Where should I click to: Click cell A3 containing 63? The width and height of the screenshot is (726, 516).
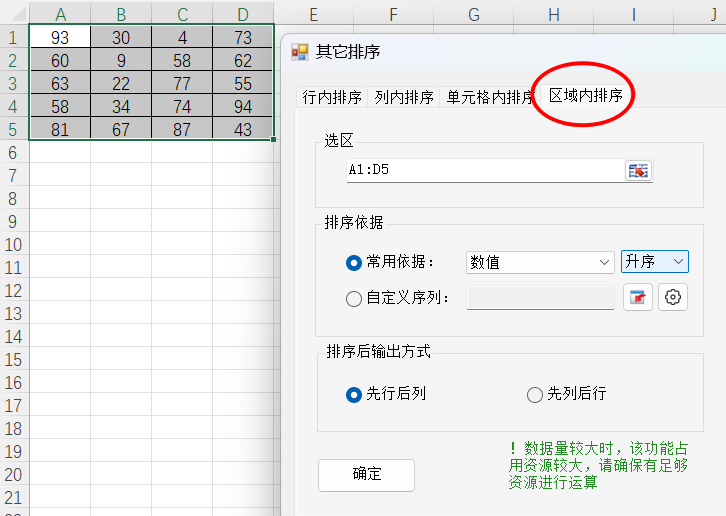[x=60, y=83]
